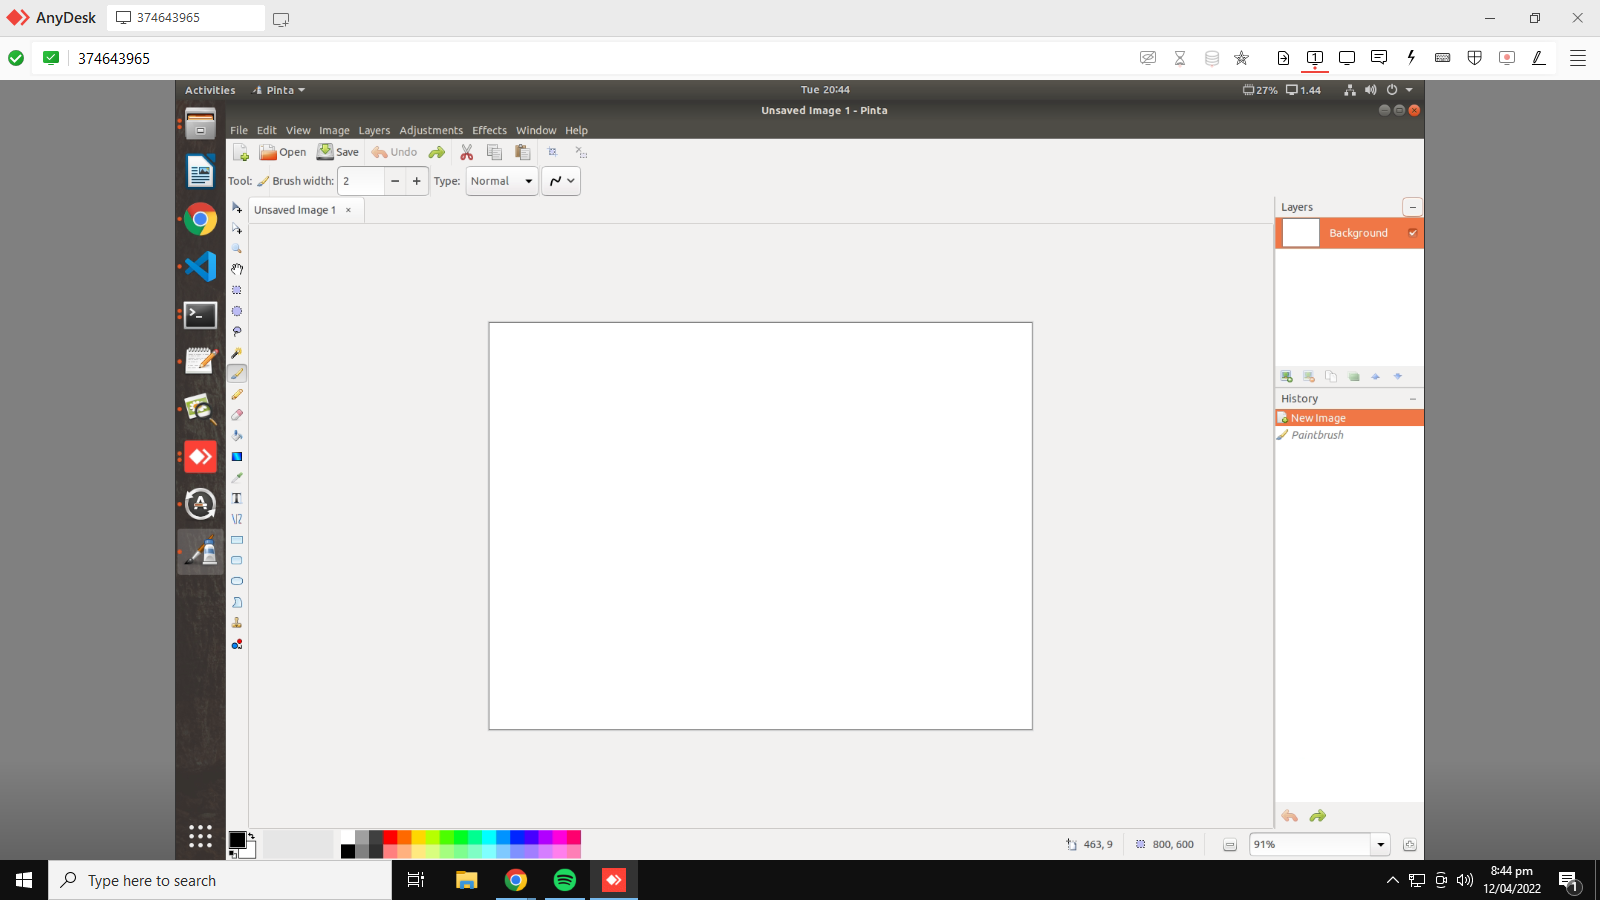Click the Deselect All toolbar icon

[x=581, y=152]
